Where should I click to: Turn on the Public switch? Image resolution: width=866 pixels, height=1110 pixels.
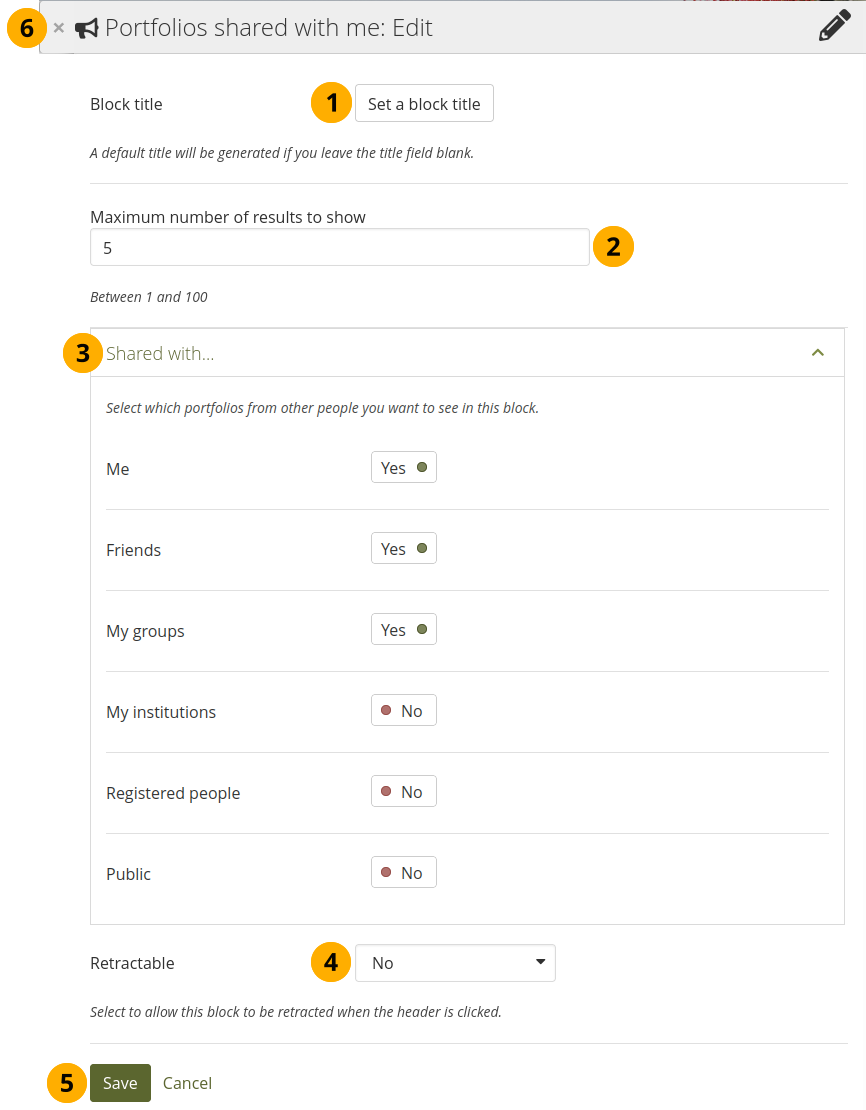pyautogui.click(x=403, y=873)
